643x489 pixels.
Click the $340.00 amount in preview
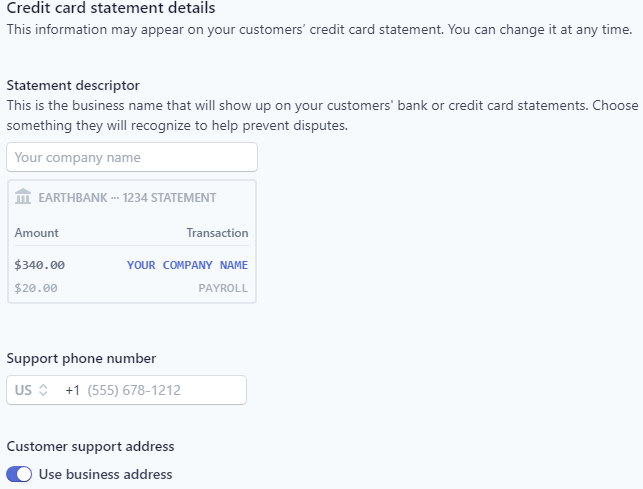[40, 265]
